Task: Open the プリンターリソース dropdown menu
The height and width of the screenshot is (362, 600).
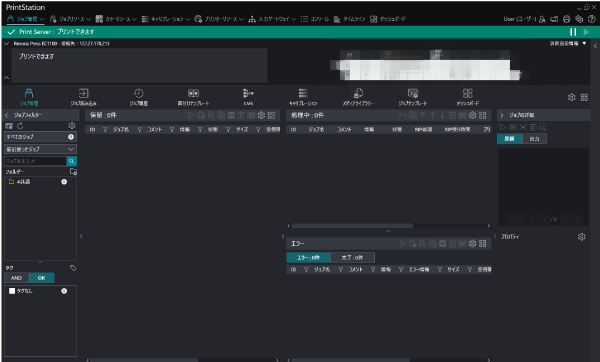Action: pyautogui.click(x=219, y=19)
